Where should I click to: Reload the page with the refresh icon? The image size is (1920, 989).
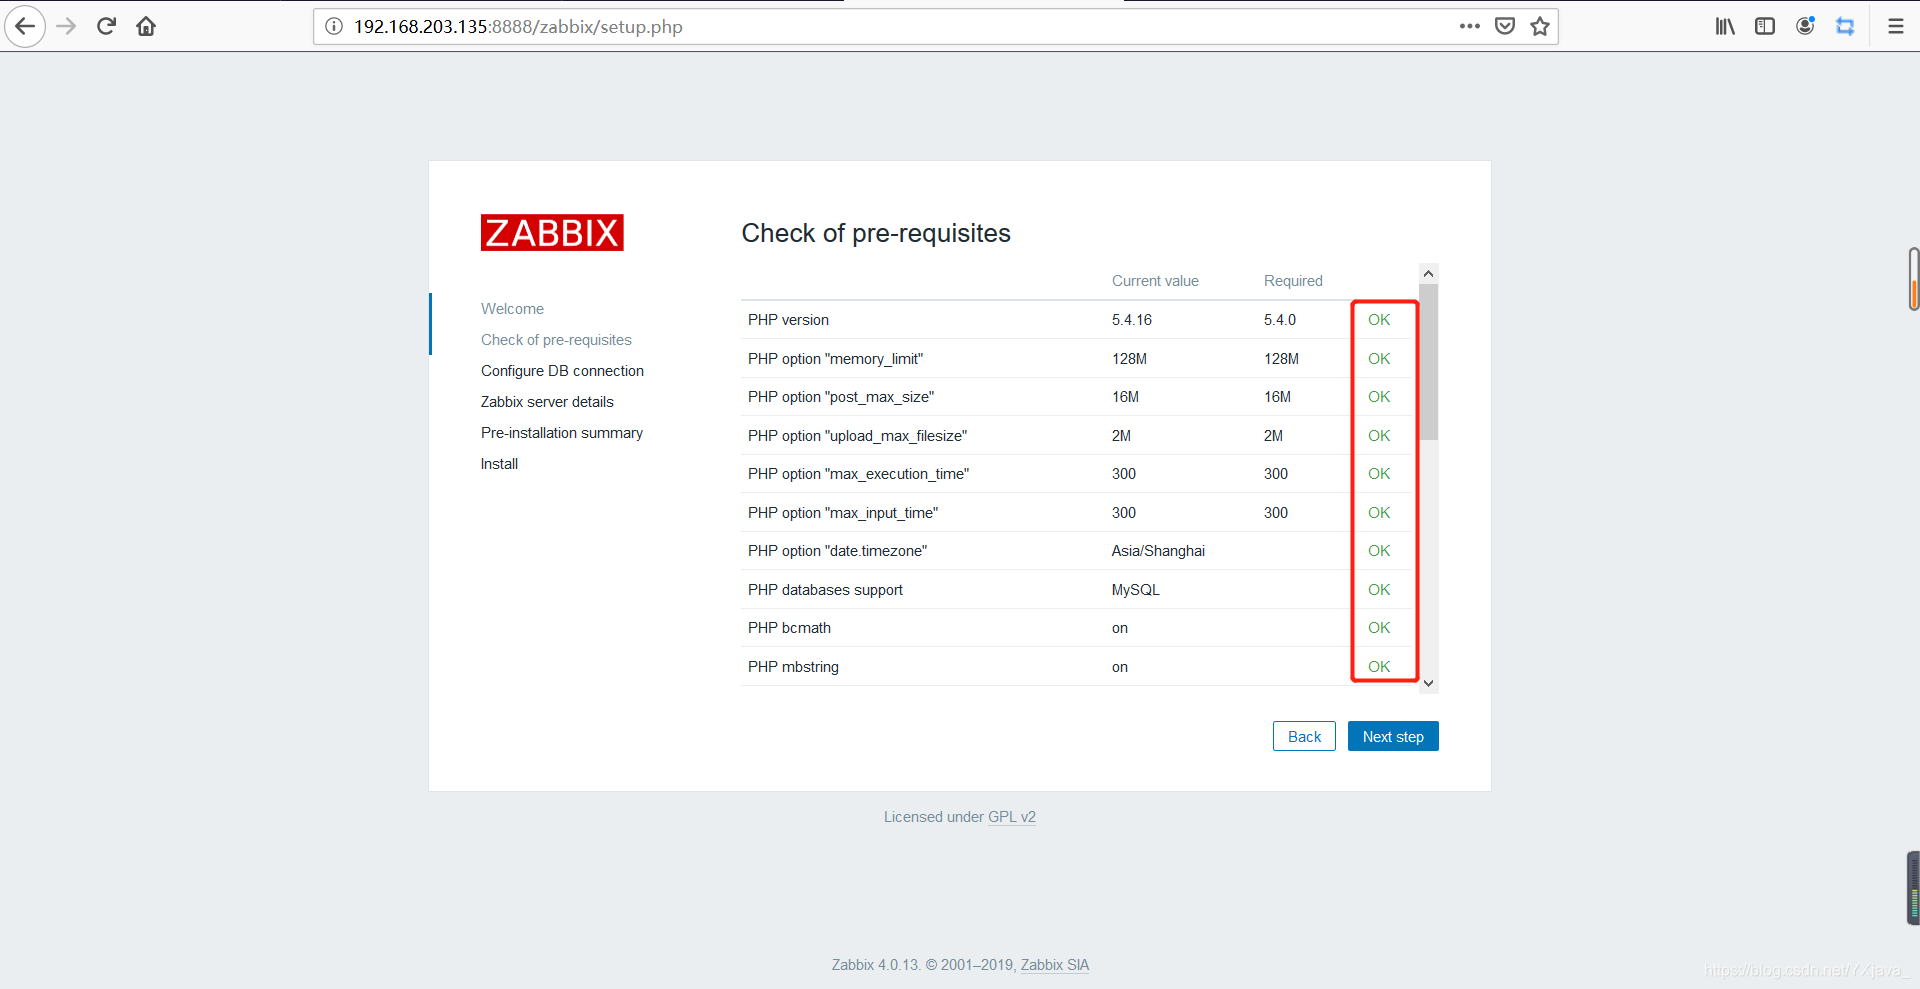(106, 26)
